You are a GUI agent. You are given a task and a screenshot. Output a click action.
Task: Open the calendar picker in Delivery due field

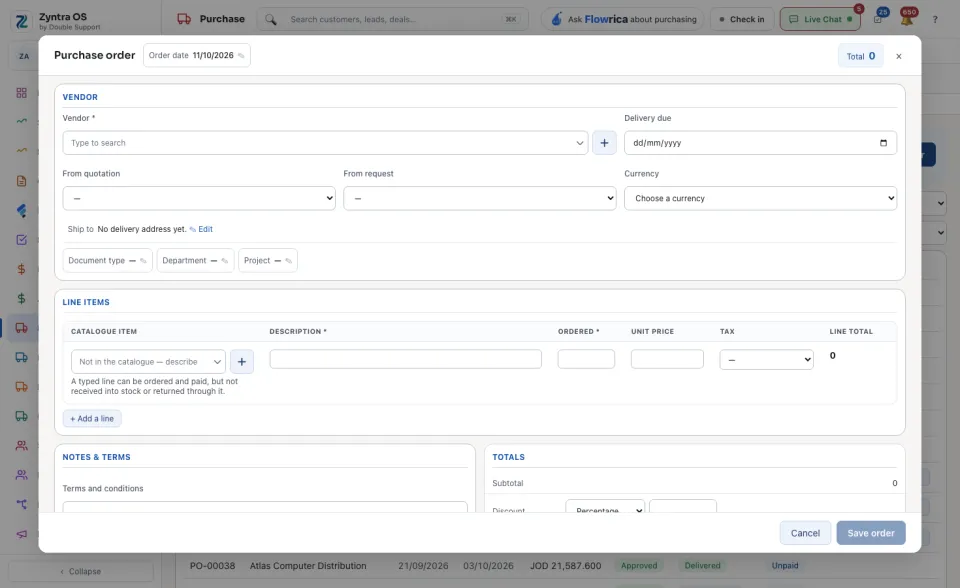(883, 143)
